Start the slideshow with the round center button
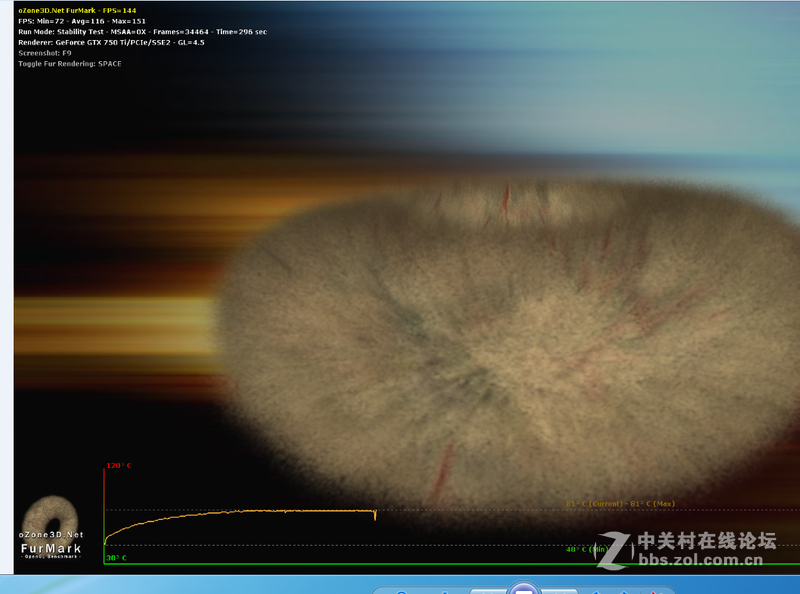Image resolution: width=800 pixels, height=594 pixels. pyautogui.click(x=523, y=588)
